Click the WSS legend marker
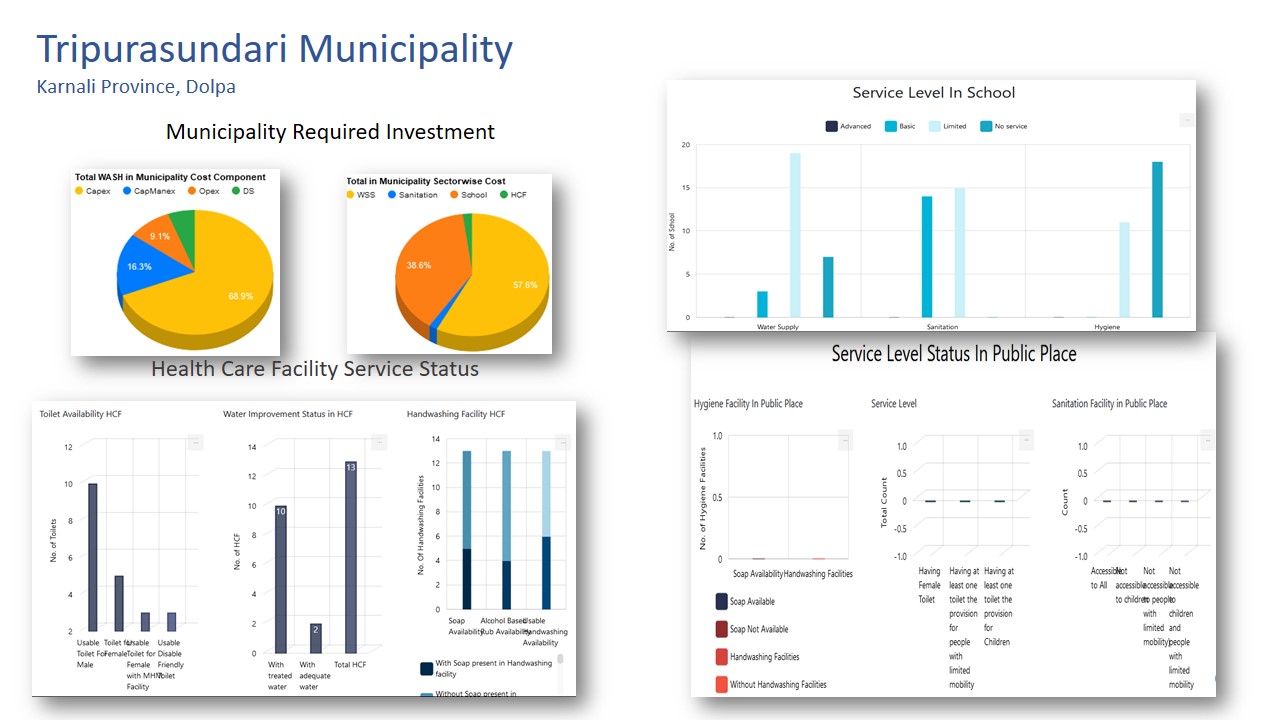 point(350,194)
